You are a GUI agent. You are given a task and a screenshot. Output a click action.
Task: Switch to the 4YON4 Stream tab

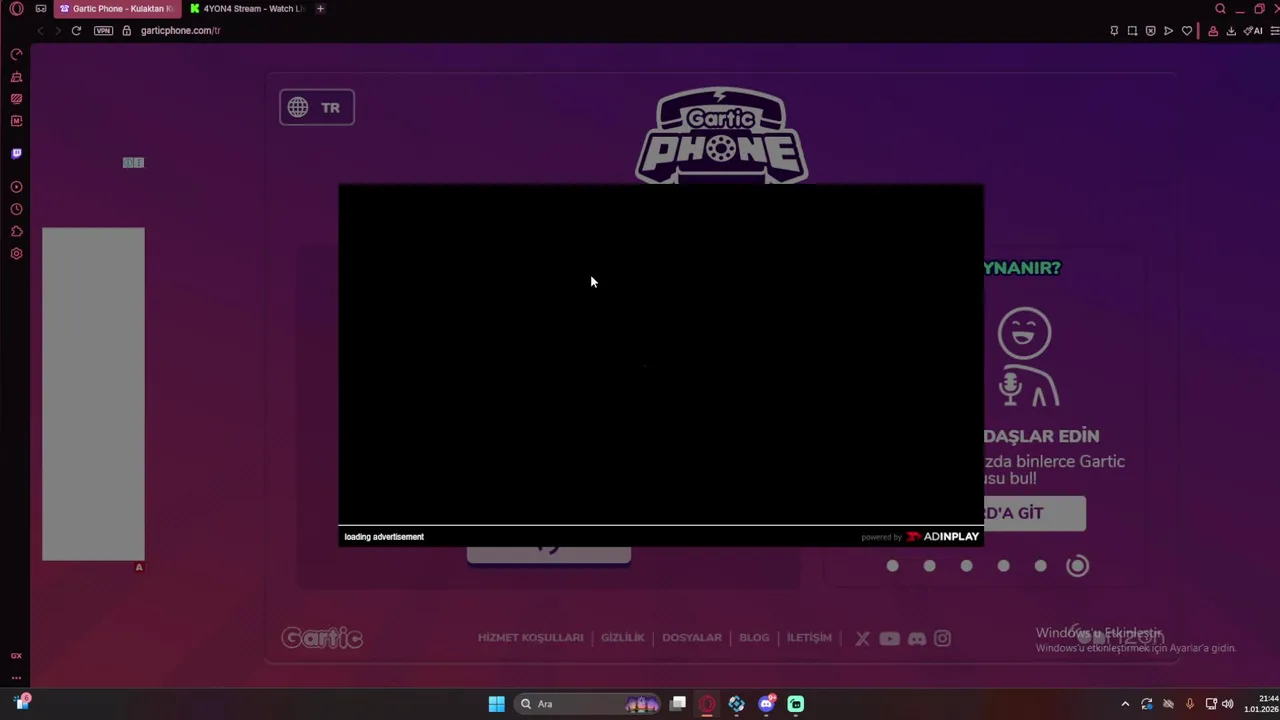click(x=247, y=9)
